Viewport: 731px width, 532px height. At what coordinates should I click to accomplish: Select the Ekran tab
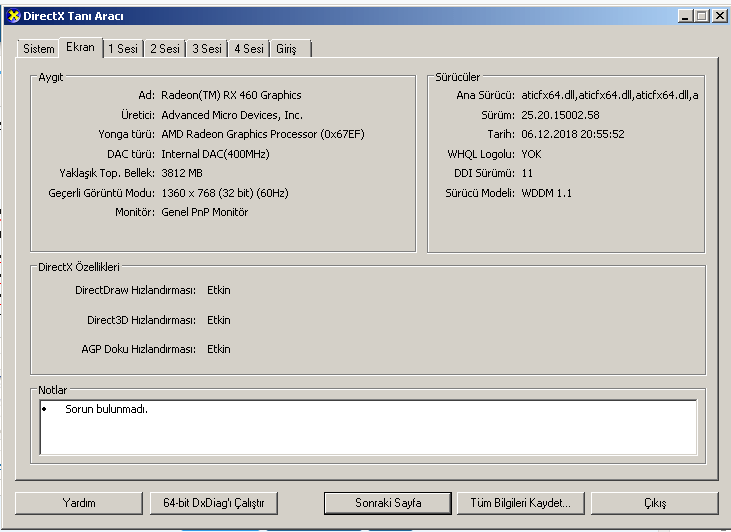pos(80,47)
